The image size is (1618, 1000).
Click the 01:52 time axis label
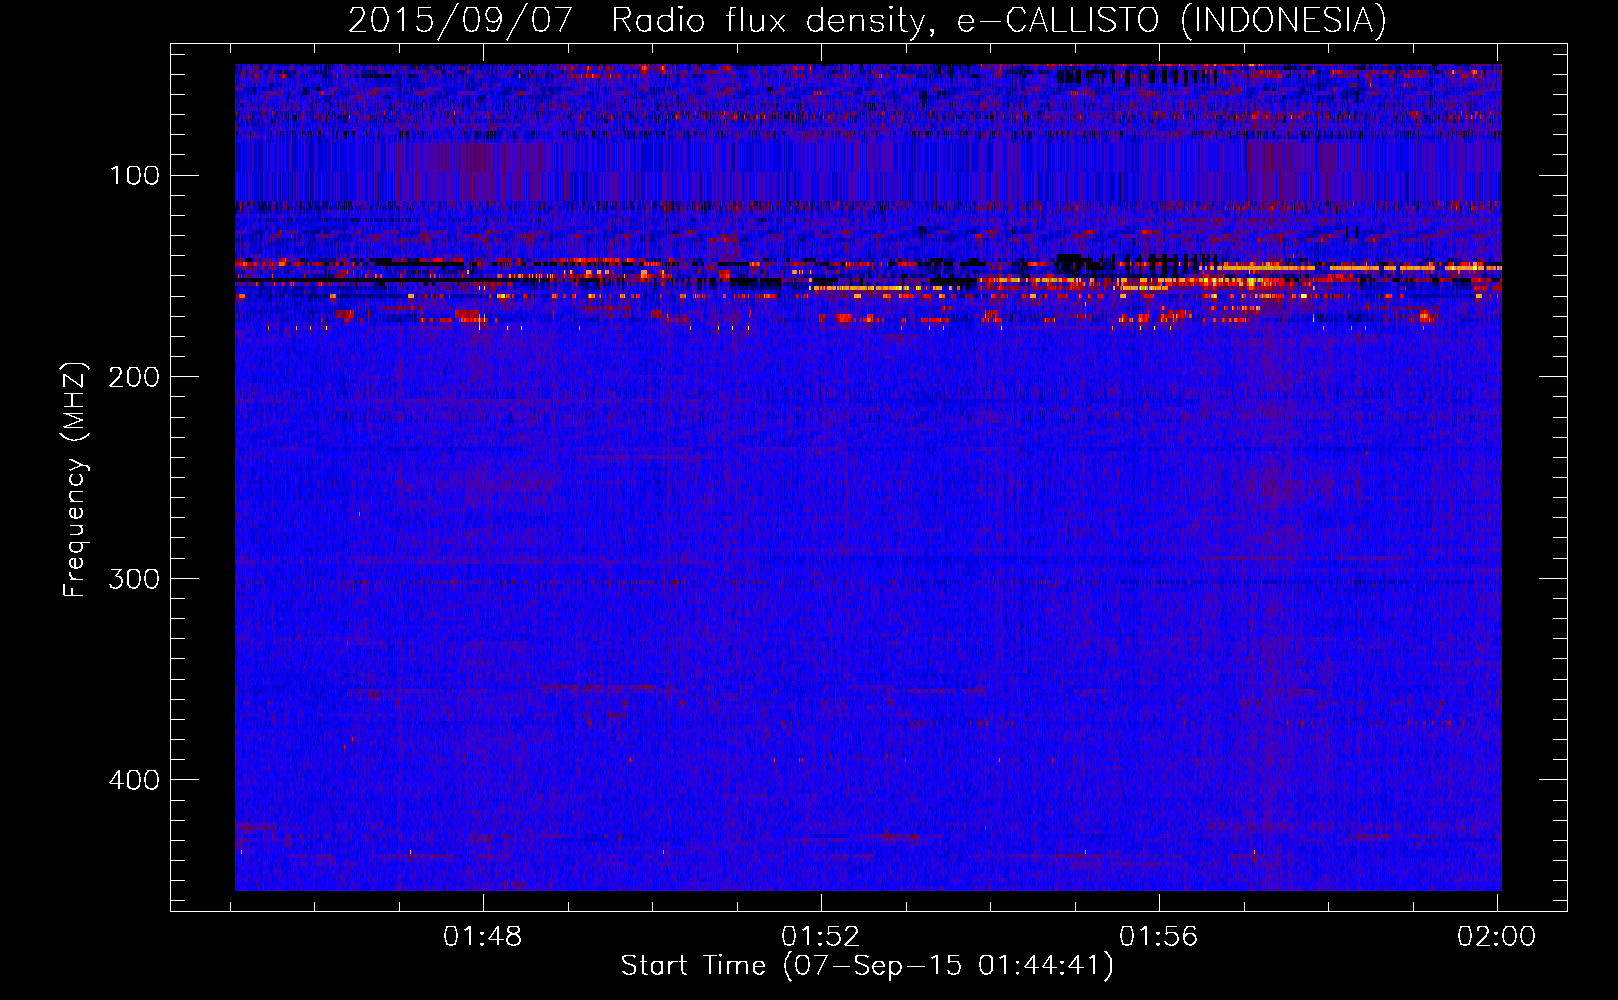821,937
